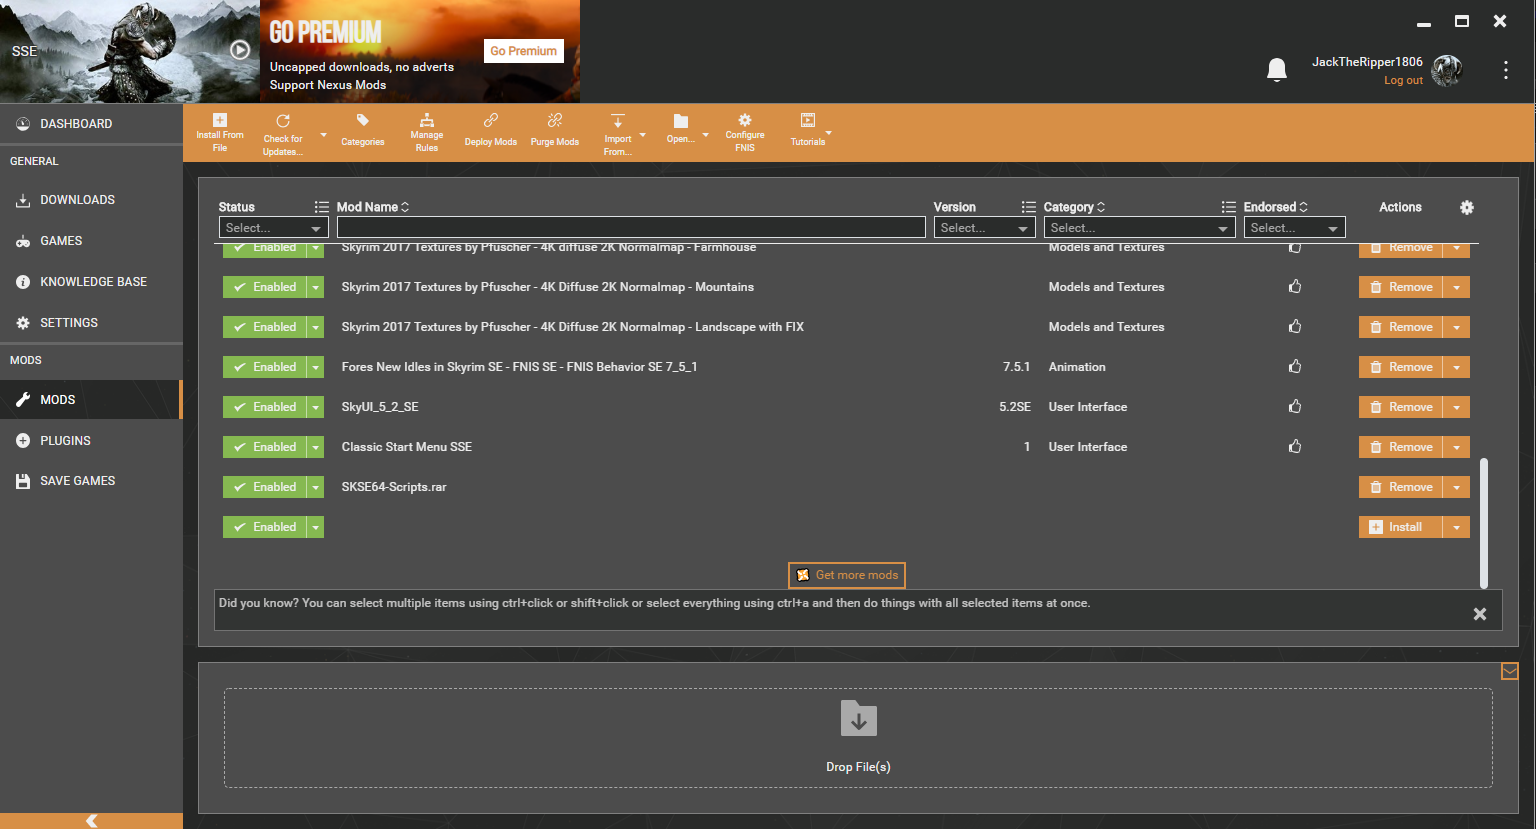Expand Install button options arrow
The image size is (1536, 829).
1456,527
